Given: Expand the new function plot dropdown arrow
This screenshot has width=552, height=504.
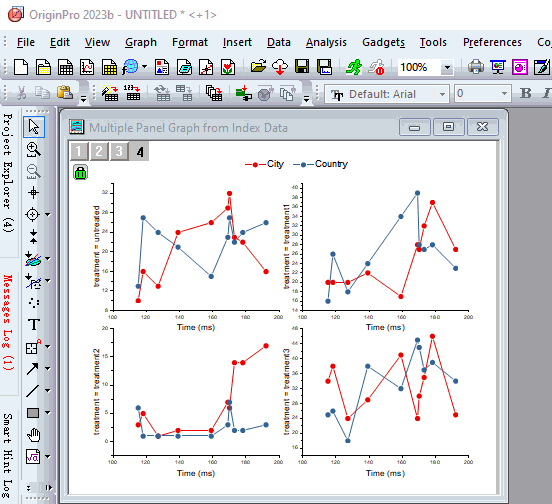Looking at the screenshot, I should click(x=144, y=66).
